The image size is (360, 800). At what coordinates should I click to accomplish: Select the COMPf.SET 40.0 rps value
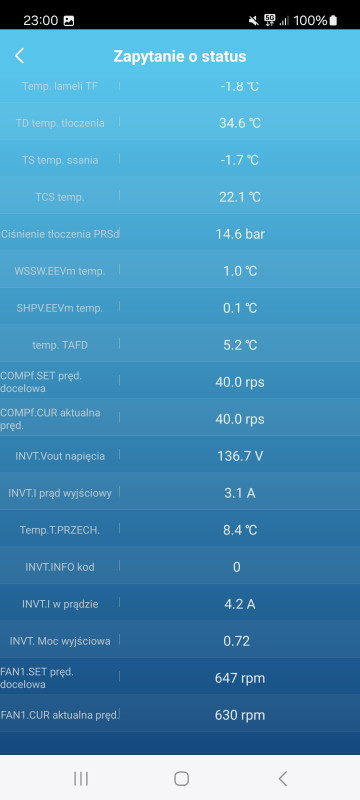[x=240, y=382]
